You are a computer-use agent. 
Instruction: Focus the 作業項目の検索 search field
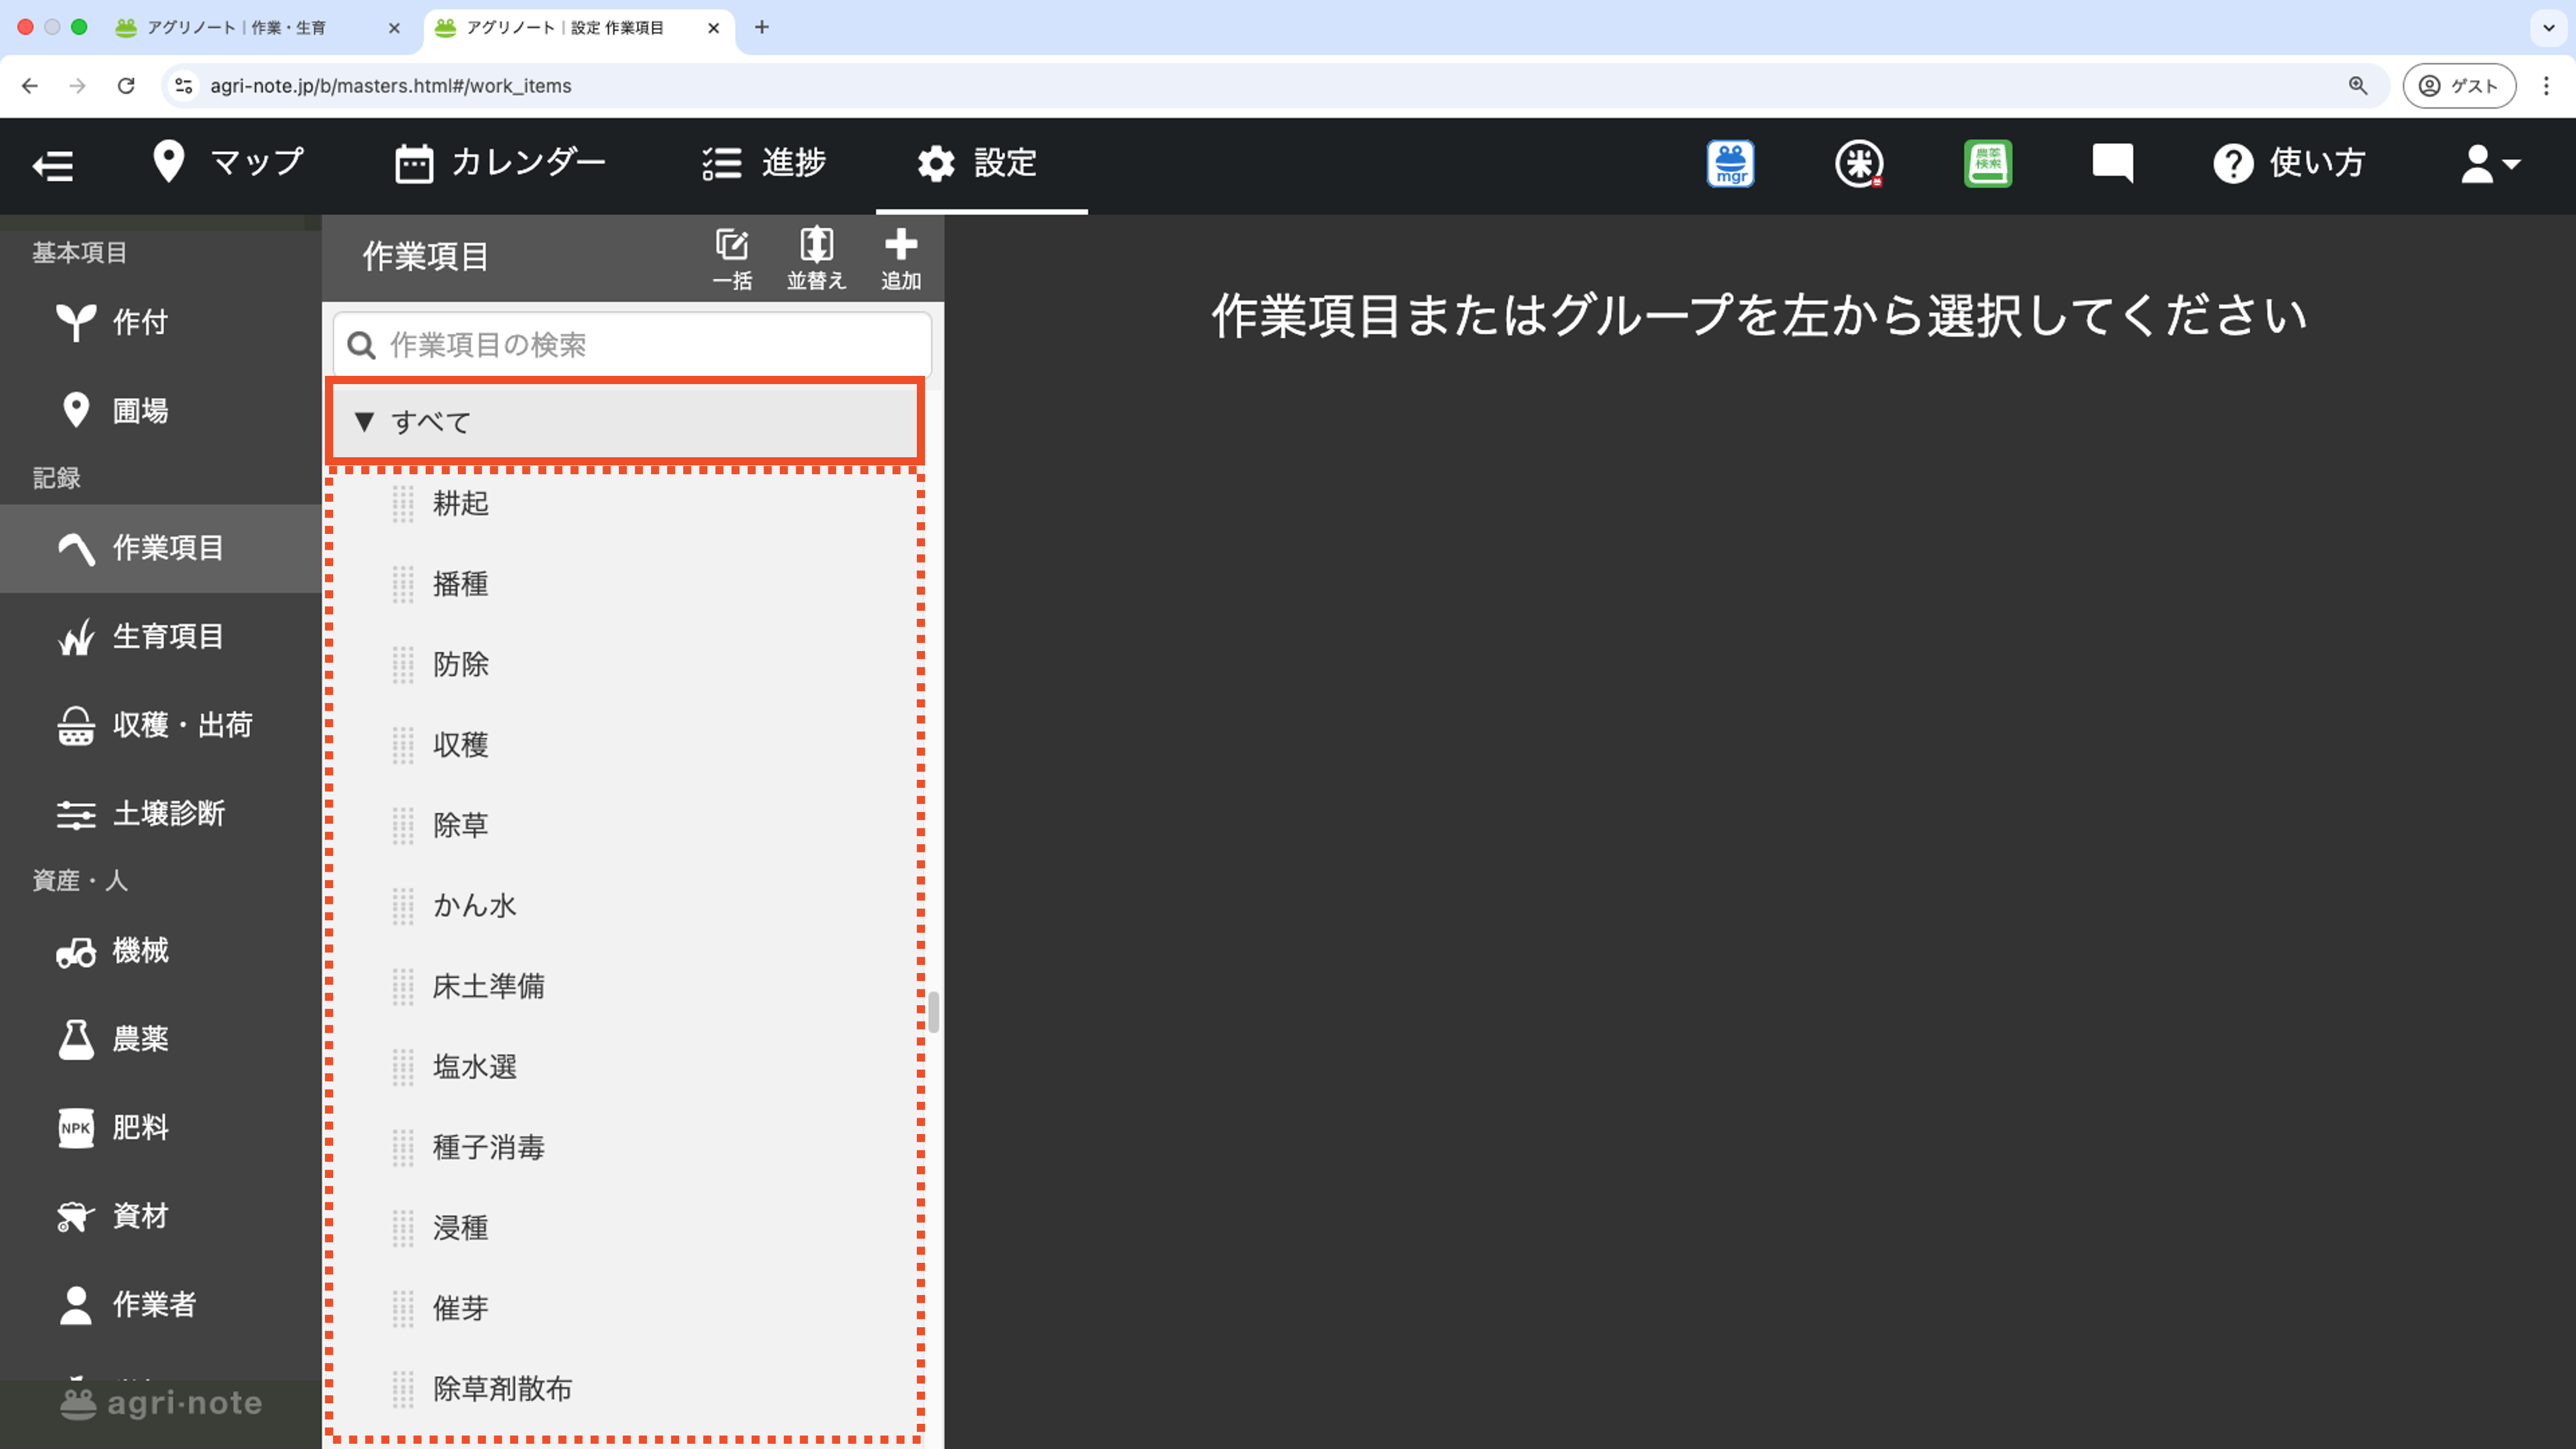632,345
